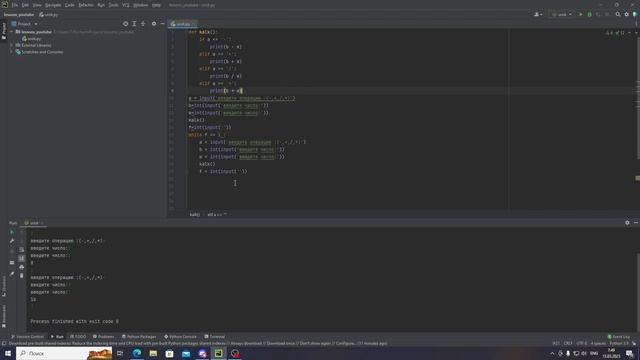Open Run panel options gear
Image resolution: width=640 pixels, height=360 pixels.
[627, 223]
